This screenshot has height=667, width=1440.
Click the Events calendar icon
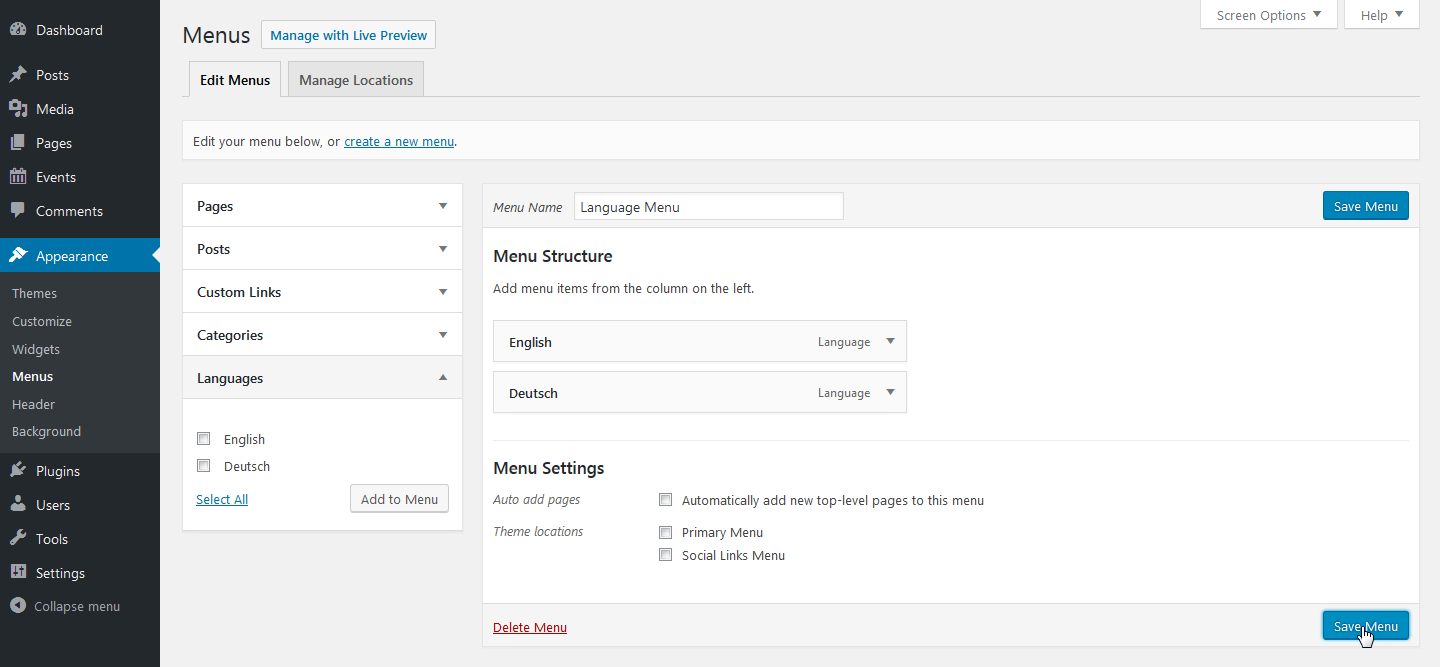18,177
